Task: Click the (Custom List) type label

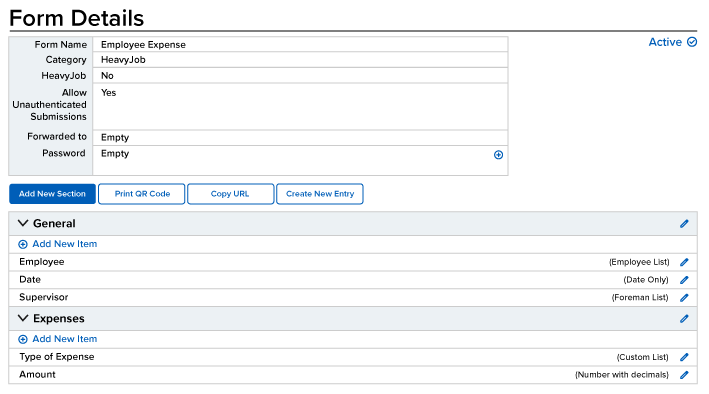Action: (643, 357)
